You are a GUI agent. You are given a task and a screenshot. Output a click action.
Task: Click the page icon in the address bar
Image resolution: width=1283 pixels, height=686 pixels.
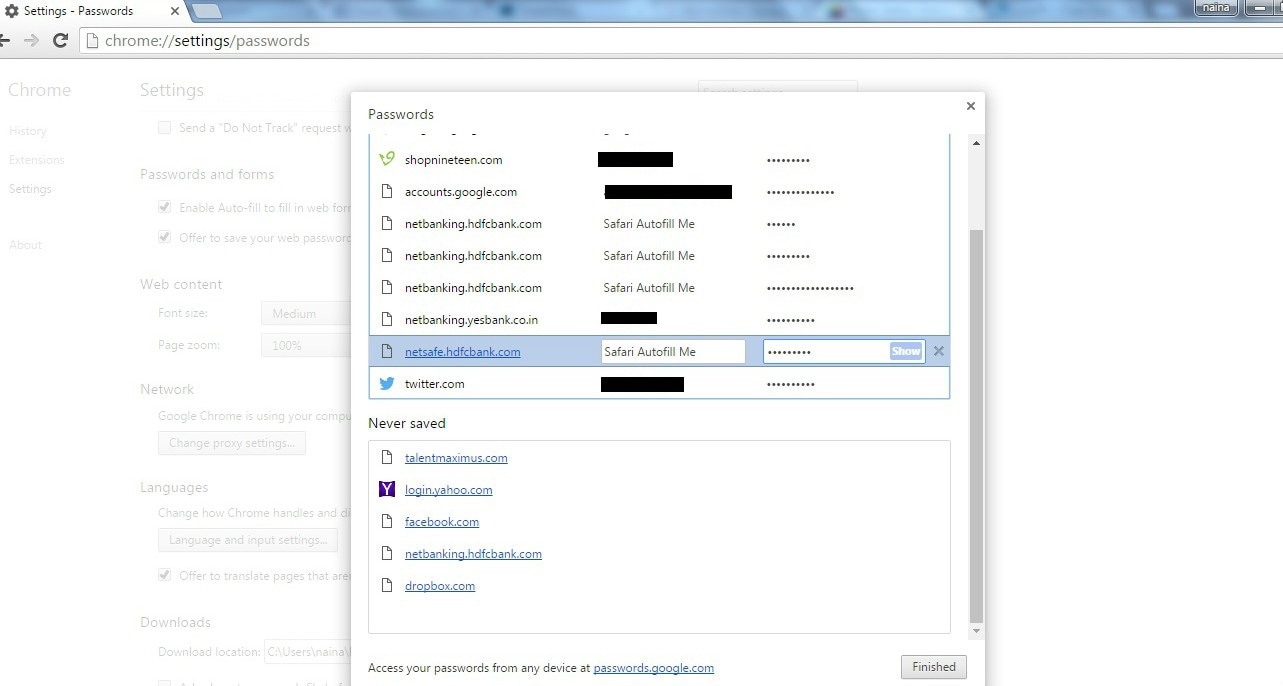coord(92,41)
